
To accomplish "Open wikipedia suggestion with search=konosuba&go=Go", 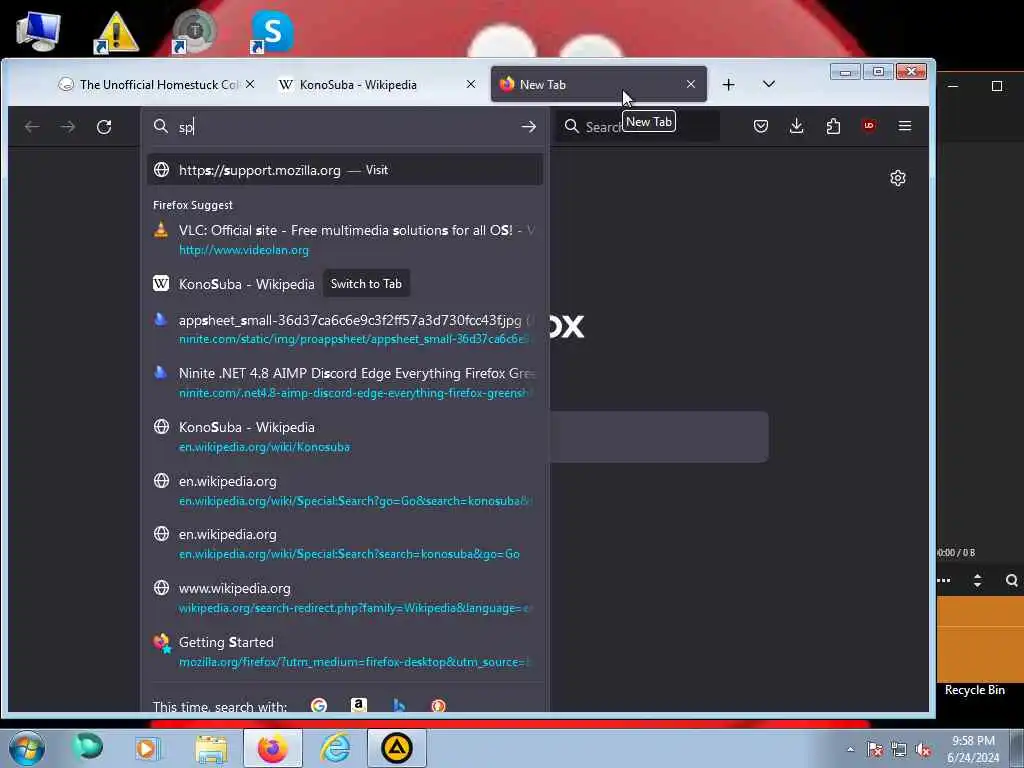I will [345, 543].
